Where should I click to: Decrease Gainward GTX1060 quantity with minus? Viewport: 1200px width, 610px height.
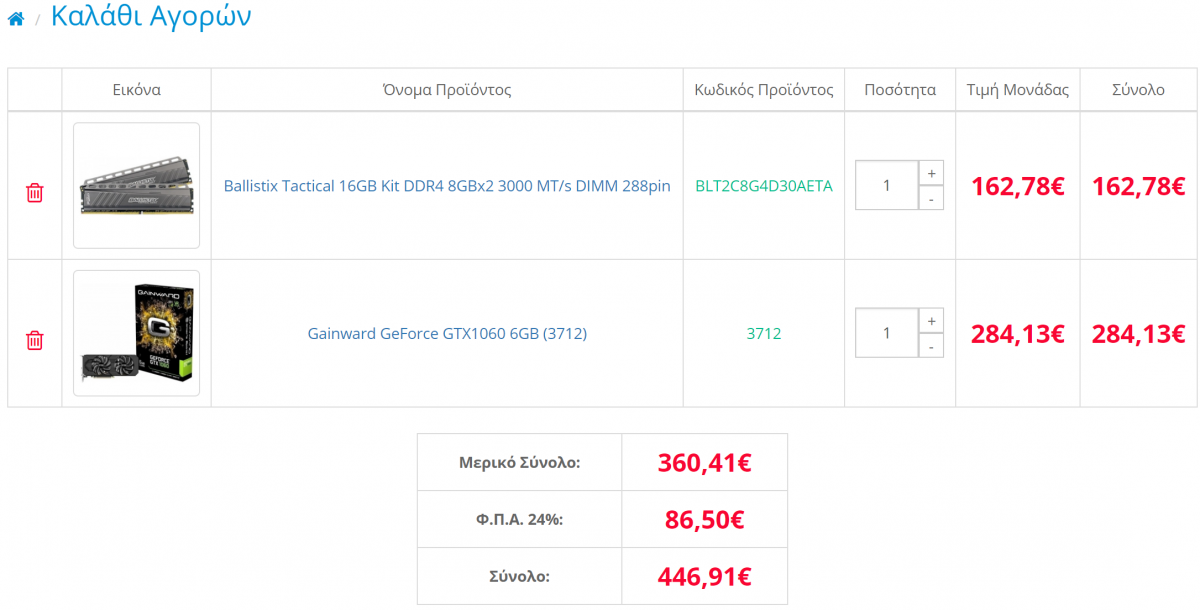coord(931,346)
